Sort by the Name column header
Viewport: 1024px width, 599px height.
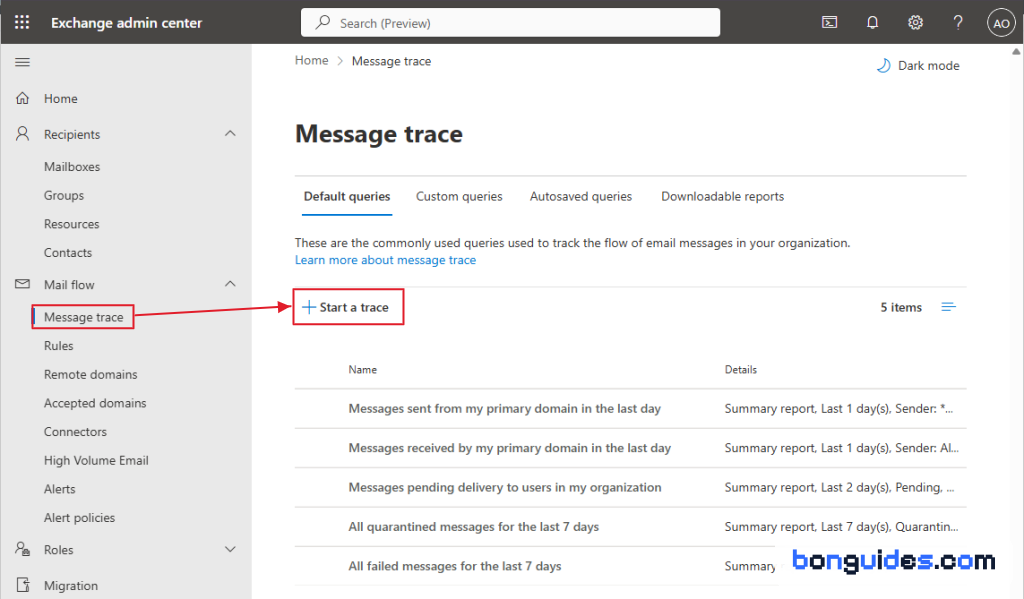(362, 370)
